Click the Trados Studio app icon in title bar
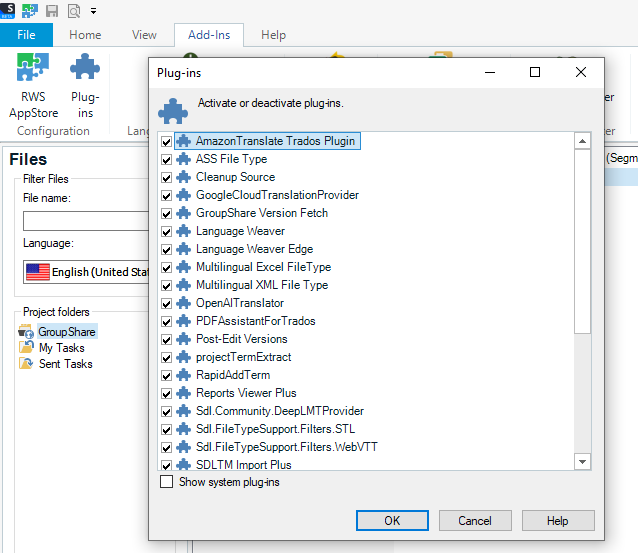Viewport: 638px width, 553px height. [8, 11]
